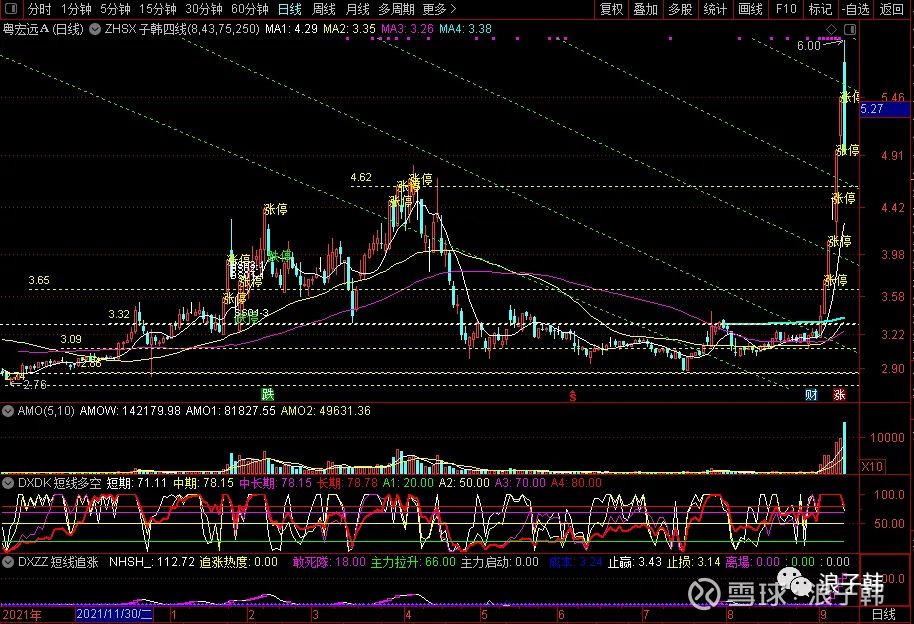Open the 更多 more periods dropdown
914x624 pixels.
[439, 9]
